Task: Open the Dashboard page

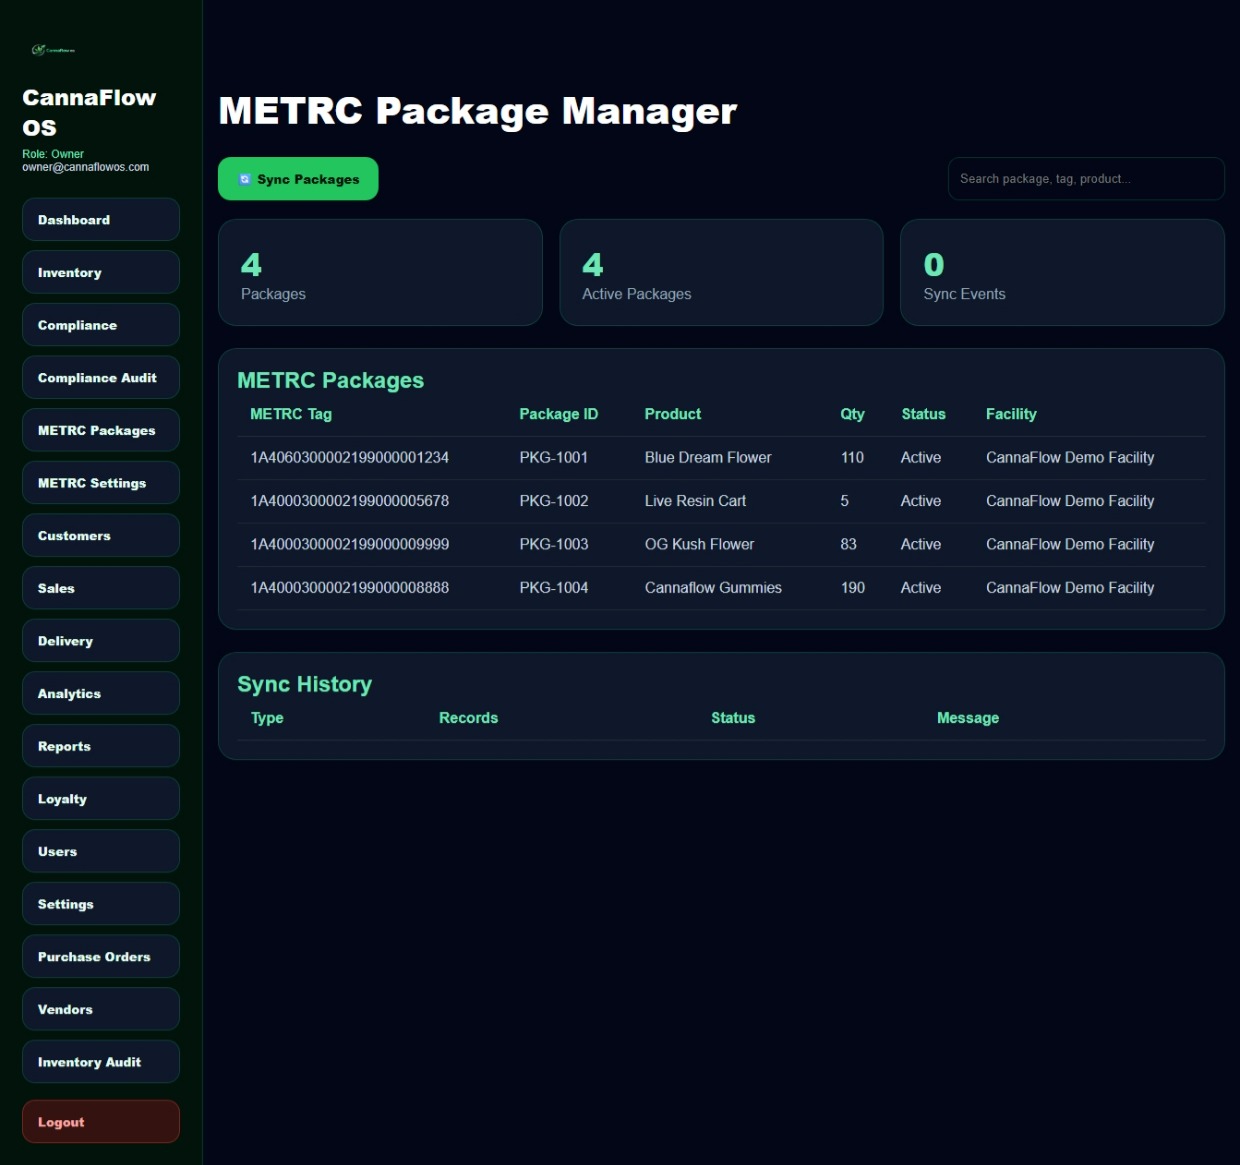Action: (101, 220)
